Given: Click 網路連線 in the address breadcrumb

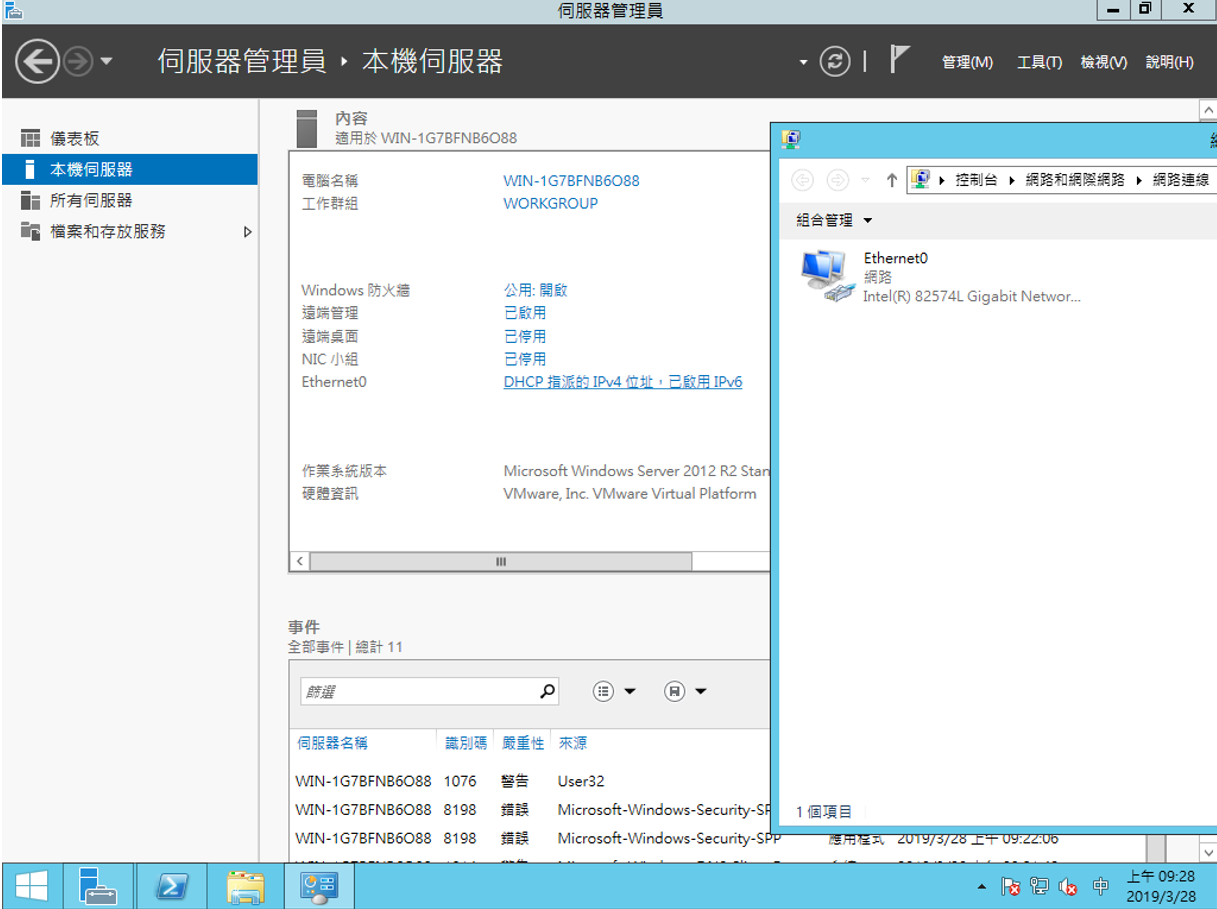Looking at the screenshot, I should [x=1181, y=180].
